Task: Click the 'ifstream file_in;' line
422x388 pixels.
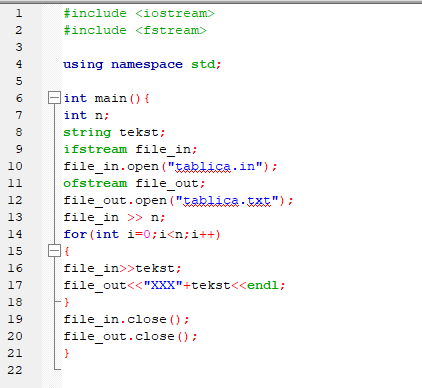Action: point(130,149)
